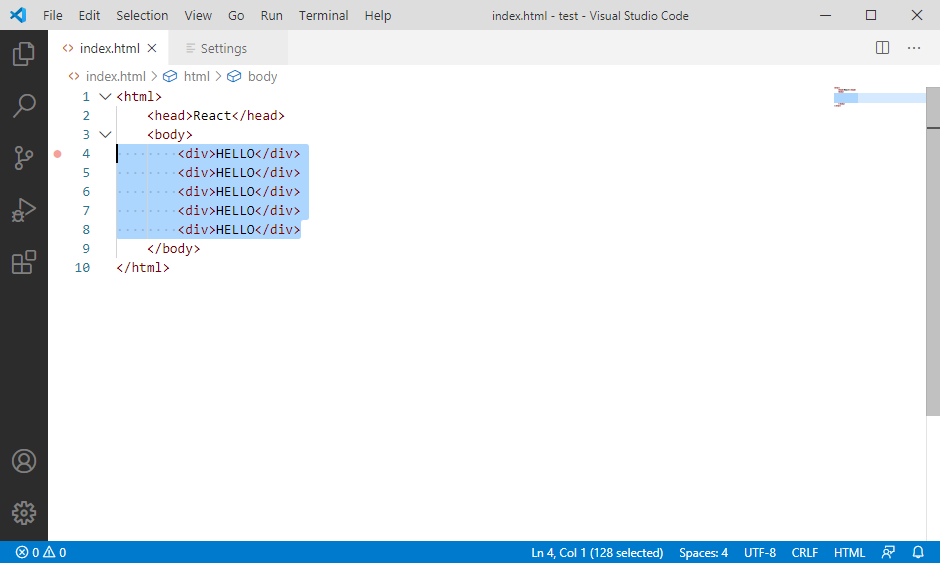Open the Search view in activity bar
Screen dimensions: 940x563
pos(23,106)
